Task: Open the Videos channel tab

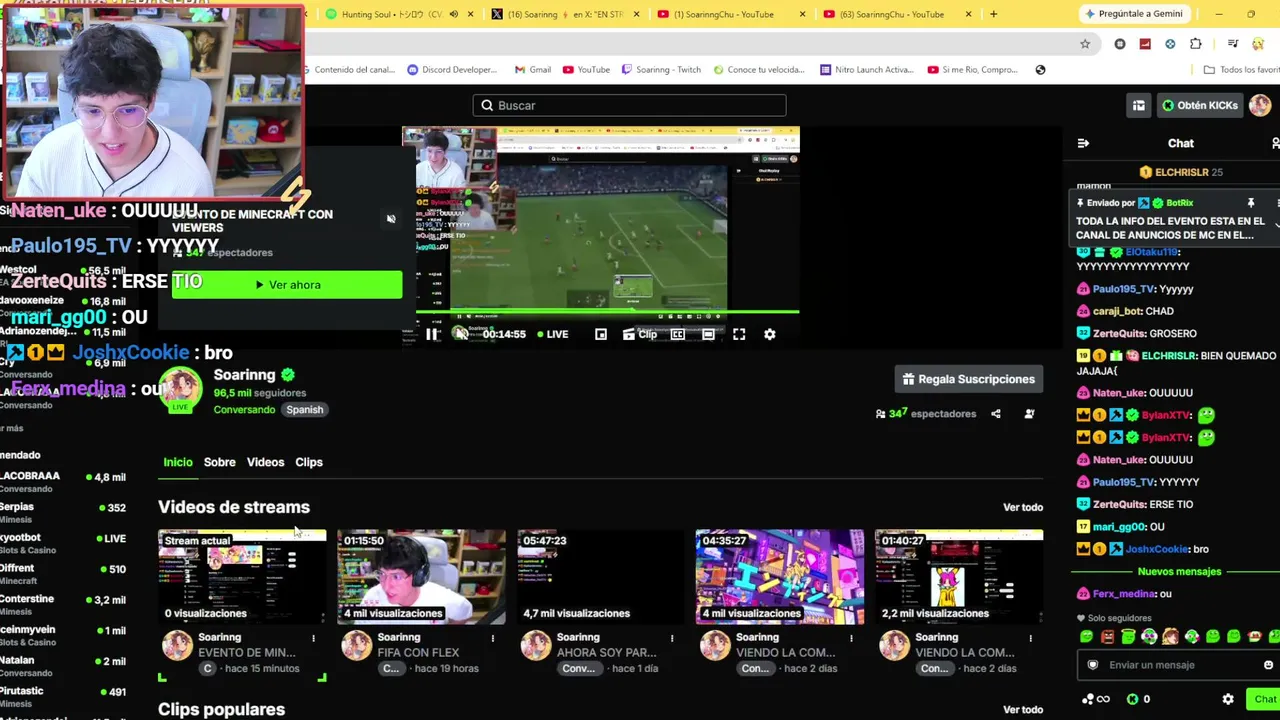Action: tap(265, 462)
